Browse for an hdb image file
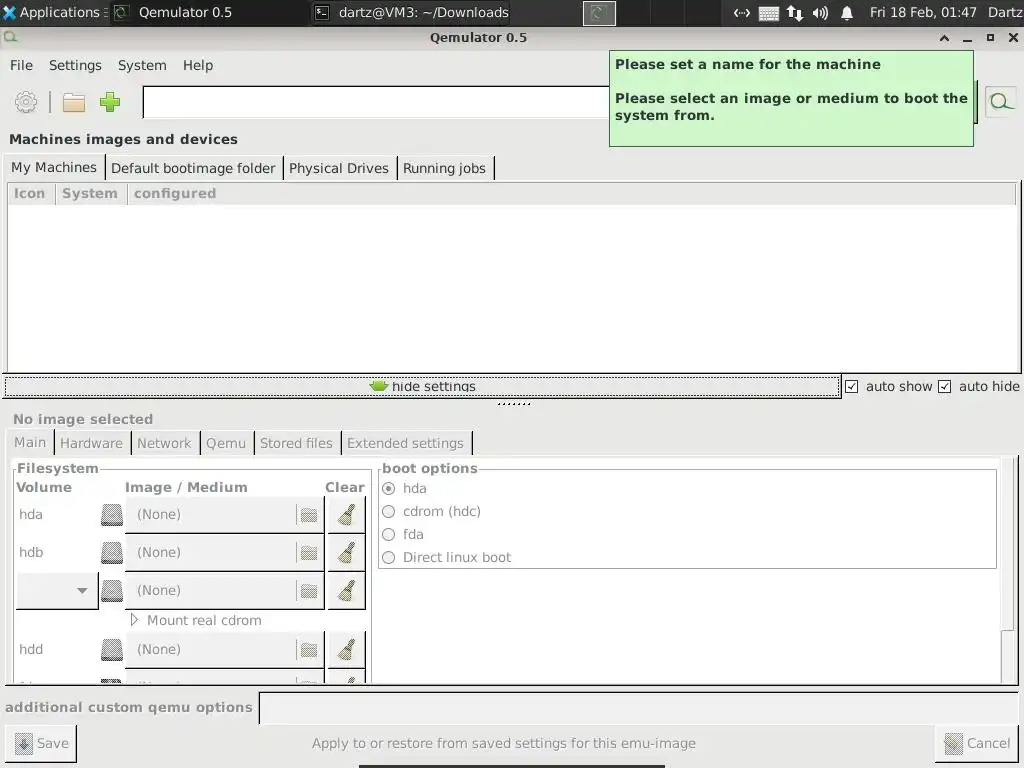Viewport: 1024px width, 768px height. (309, 552)
